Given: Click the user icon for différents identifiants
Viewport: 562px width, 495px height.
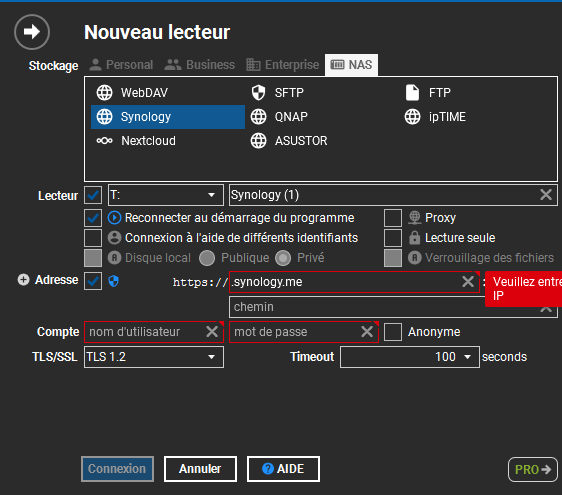Looking at the screenshot, I should click(114, 238).
